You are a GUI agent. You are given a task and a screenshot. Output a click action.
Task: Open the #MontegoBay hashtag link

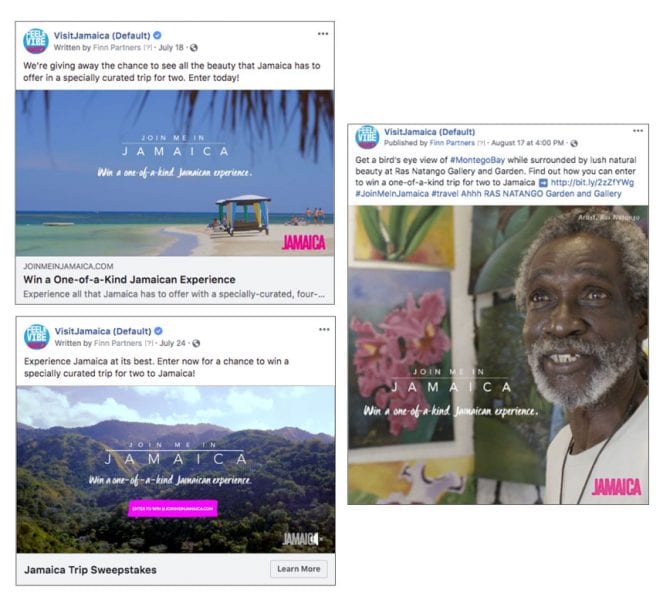pos(477,160)
